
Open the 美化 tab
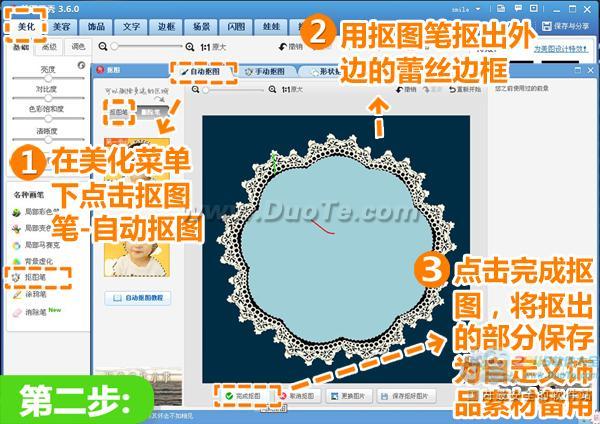point(26,27)
